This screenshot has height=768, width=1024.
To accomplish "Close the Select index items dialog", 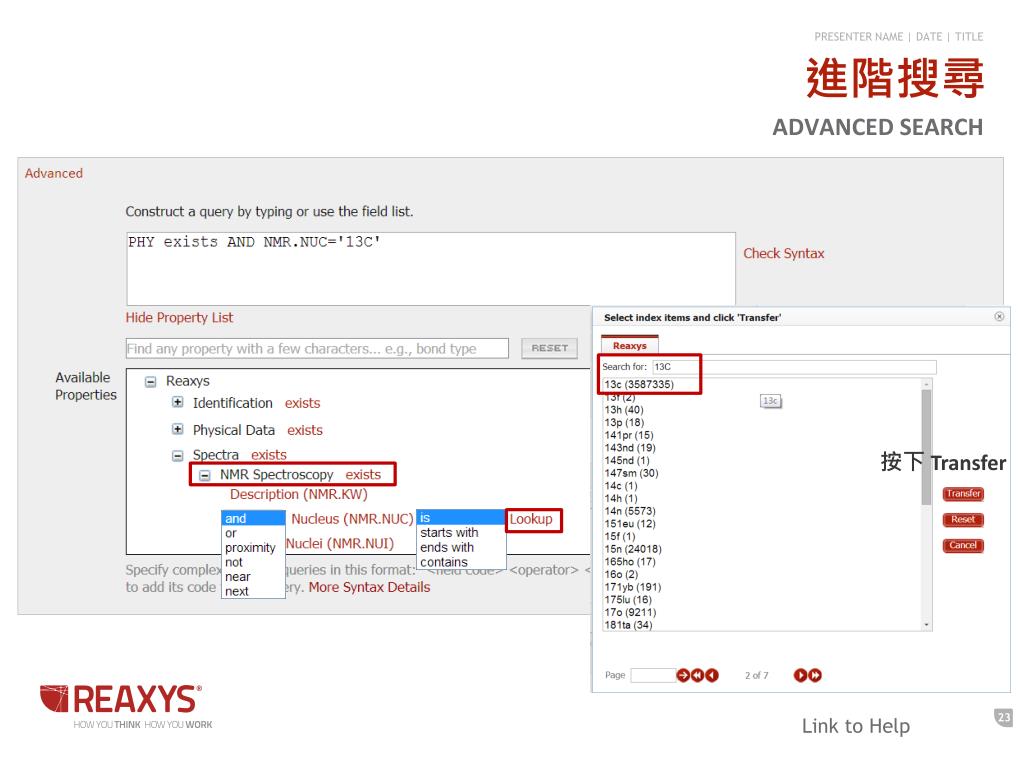I will tap(999, 317).
